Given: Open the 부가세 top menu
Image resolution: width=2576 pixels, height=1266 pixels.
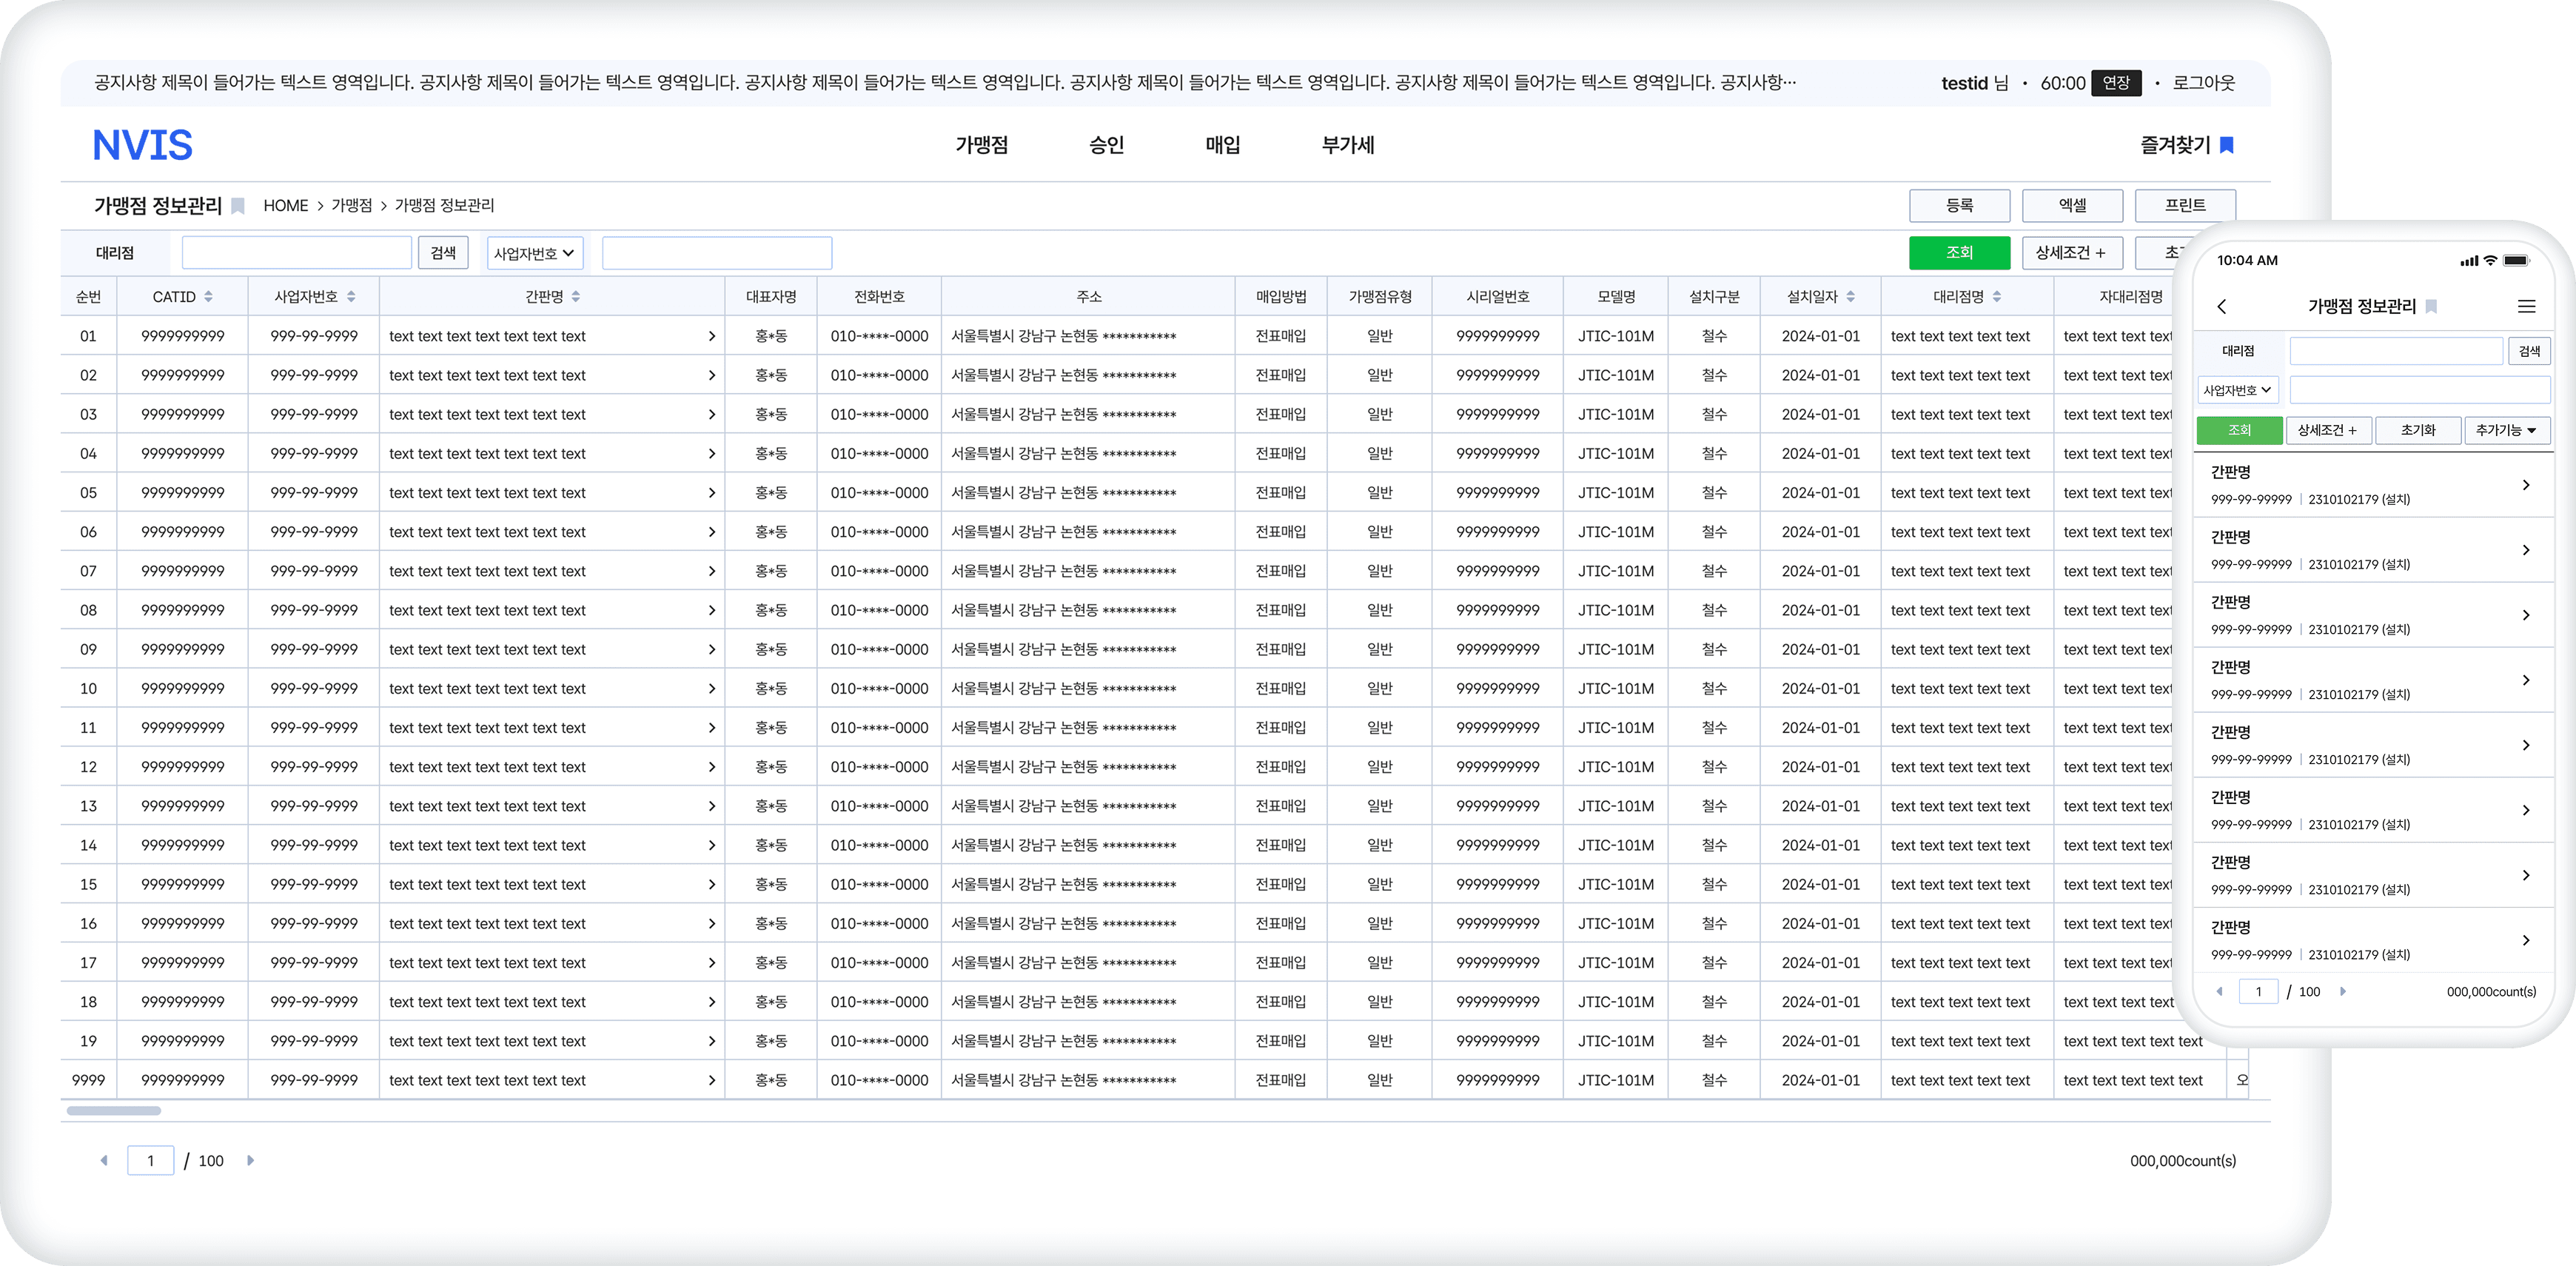Looking at the screenshot, I should 1348,146.
